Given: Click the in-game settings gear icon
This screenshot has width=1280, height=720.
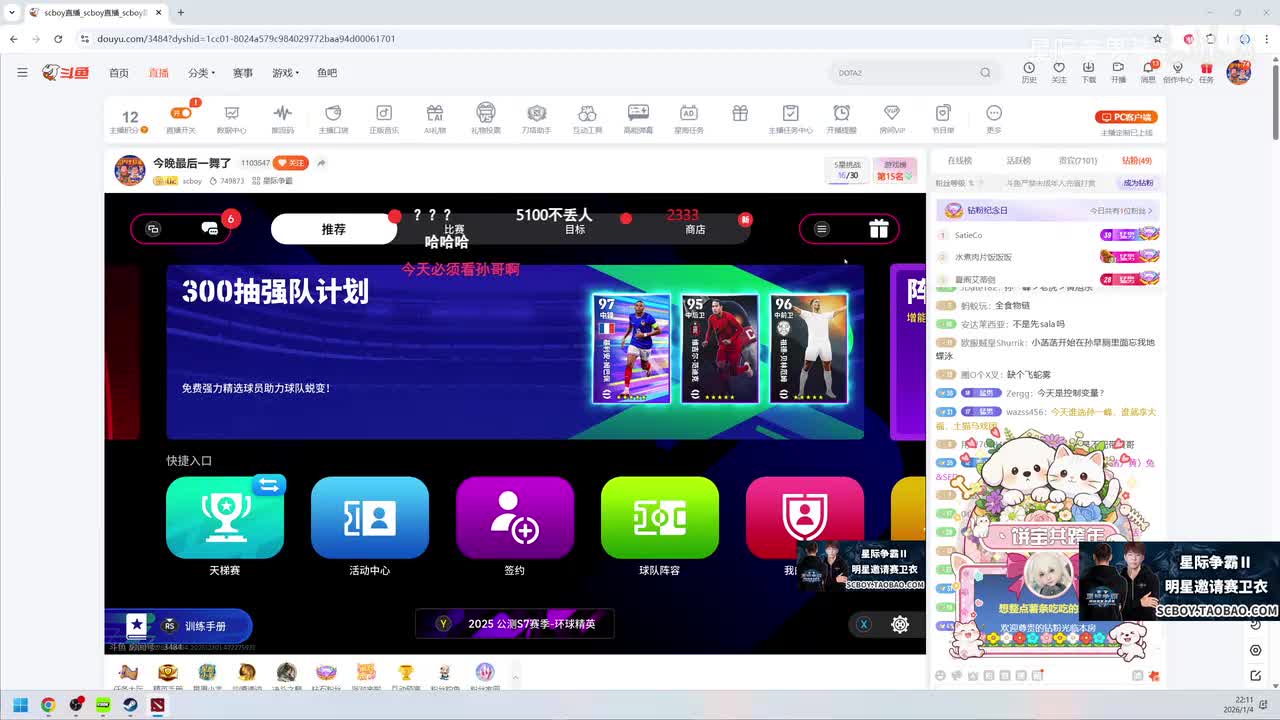Looking at the screenshot, I should [x=900, y=624].
